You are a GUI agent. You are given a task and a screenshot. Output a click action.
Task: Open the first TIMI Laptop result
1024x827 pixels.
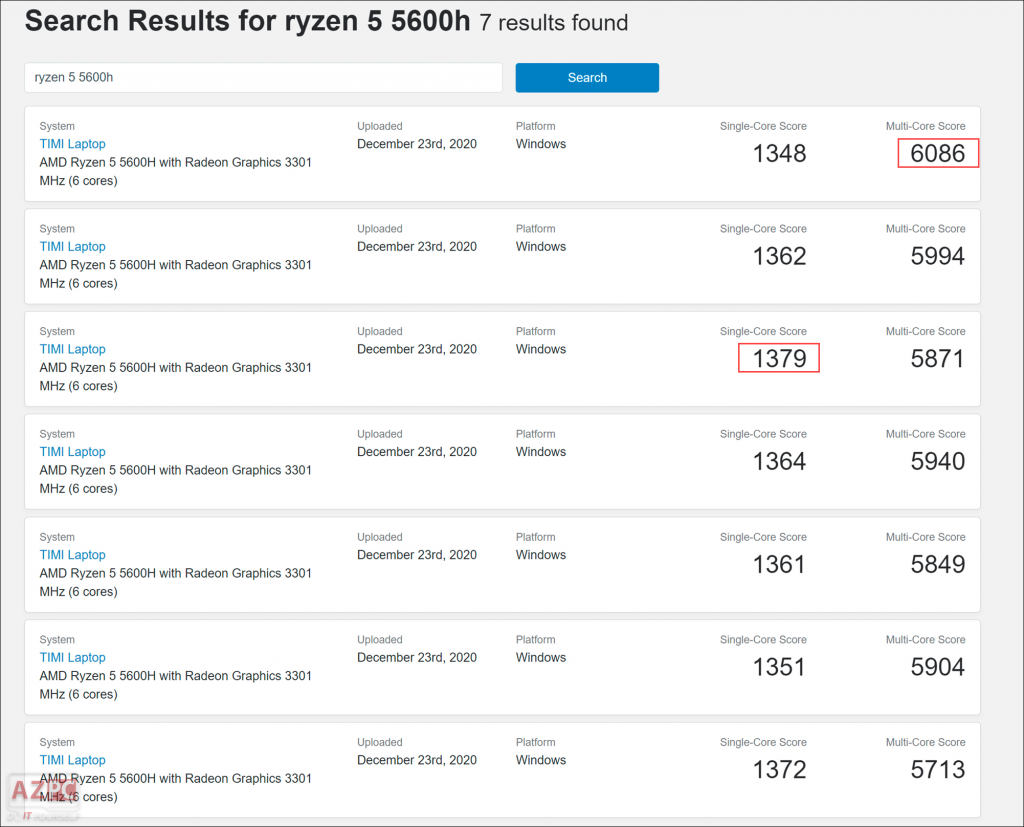[x=72, y=143]
